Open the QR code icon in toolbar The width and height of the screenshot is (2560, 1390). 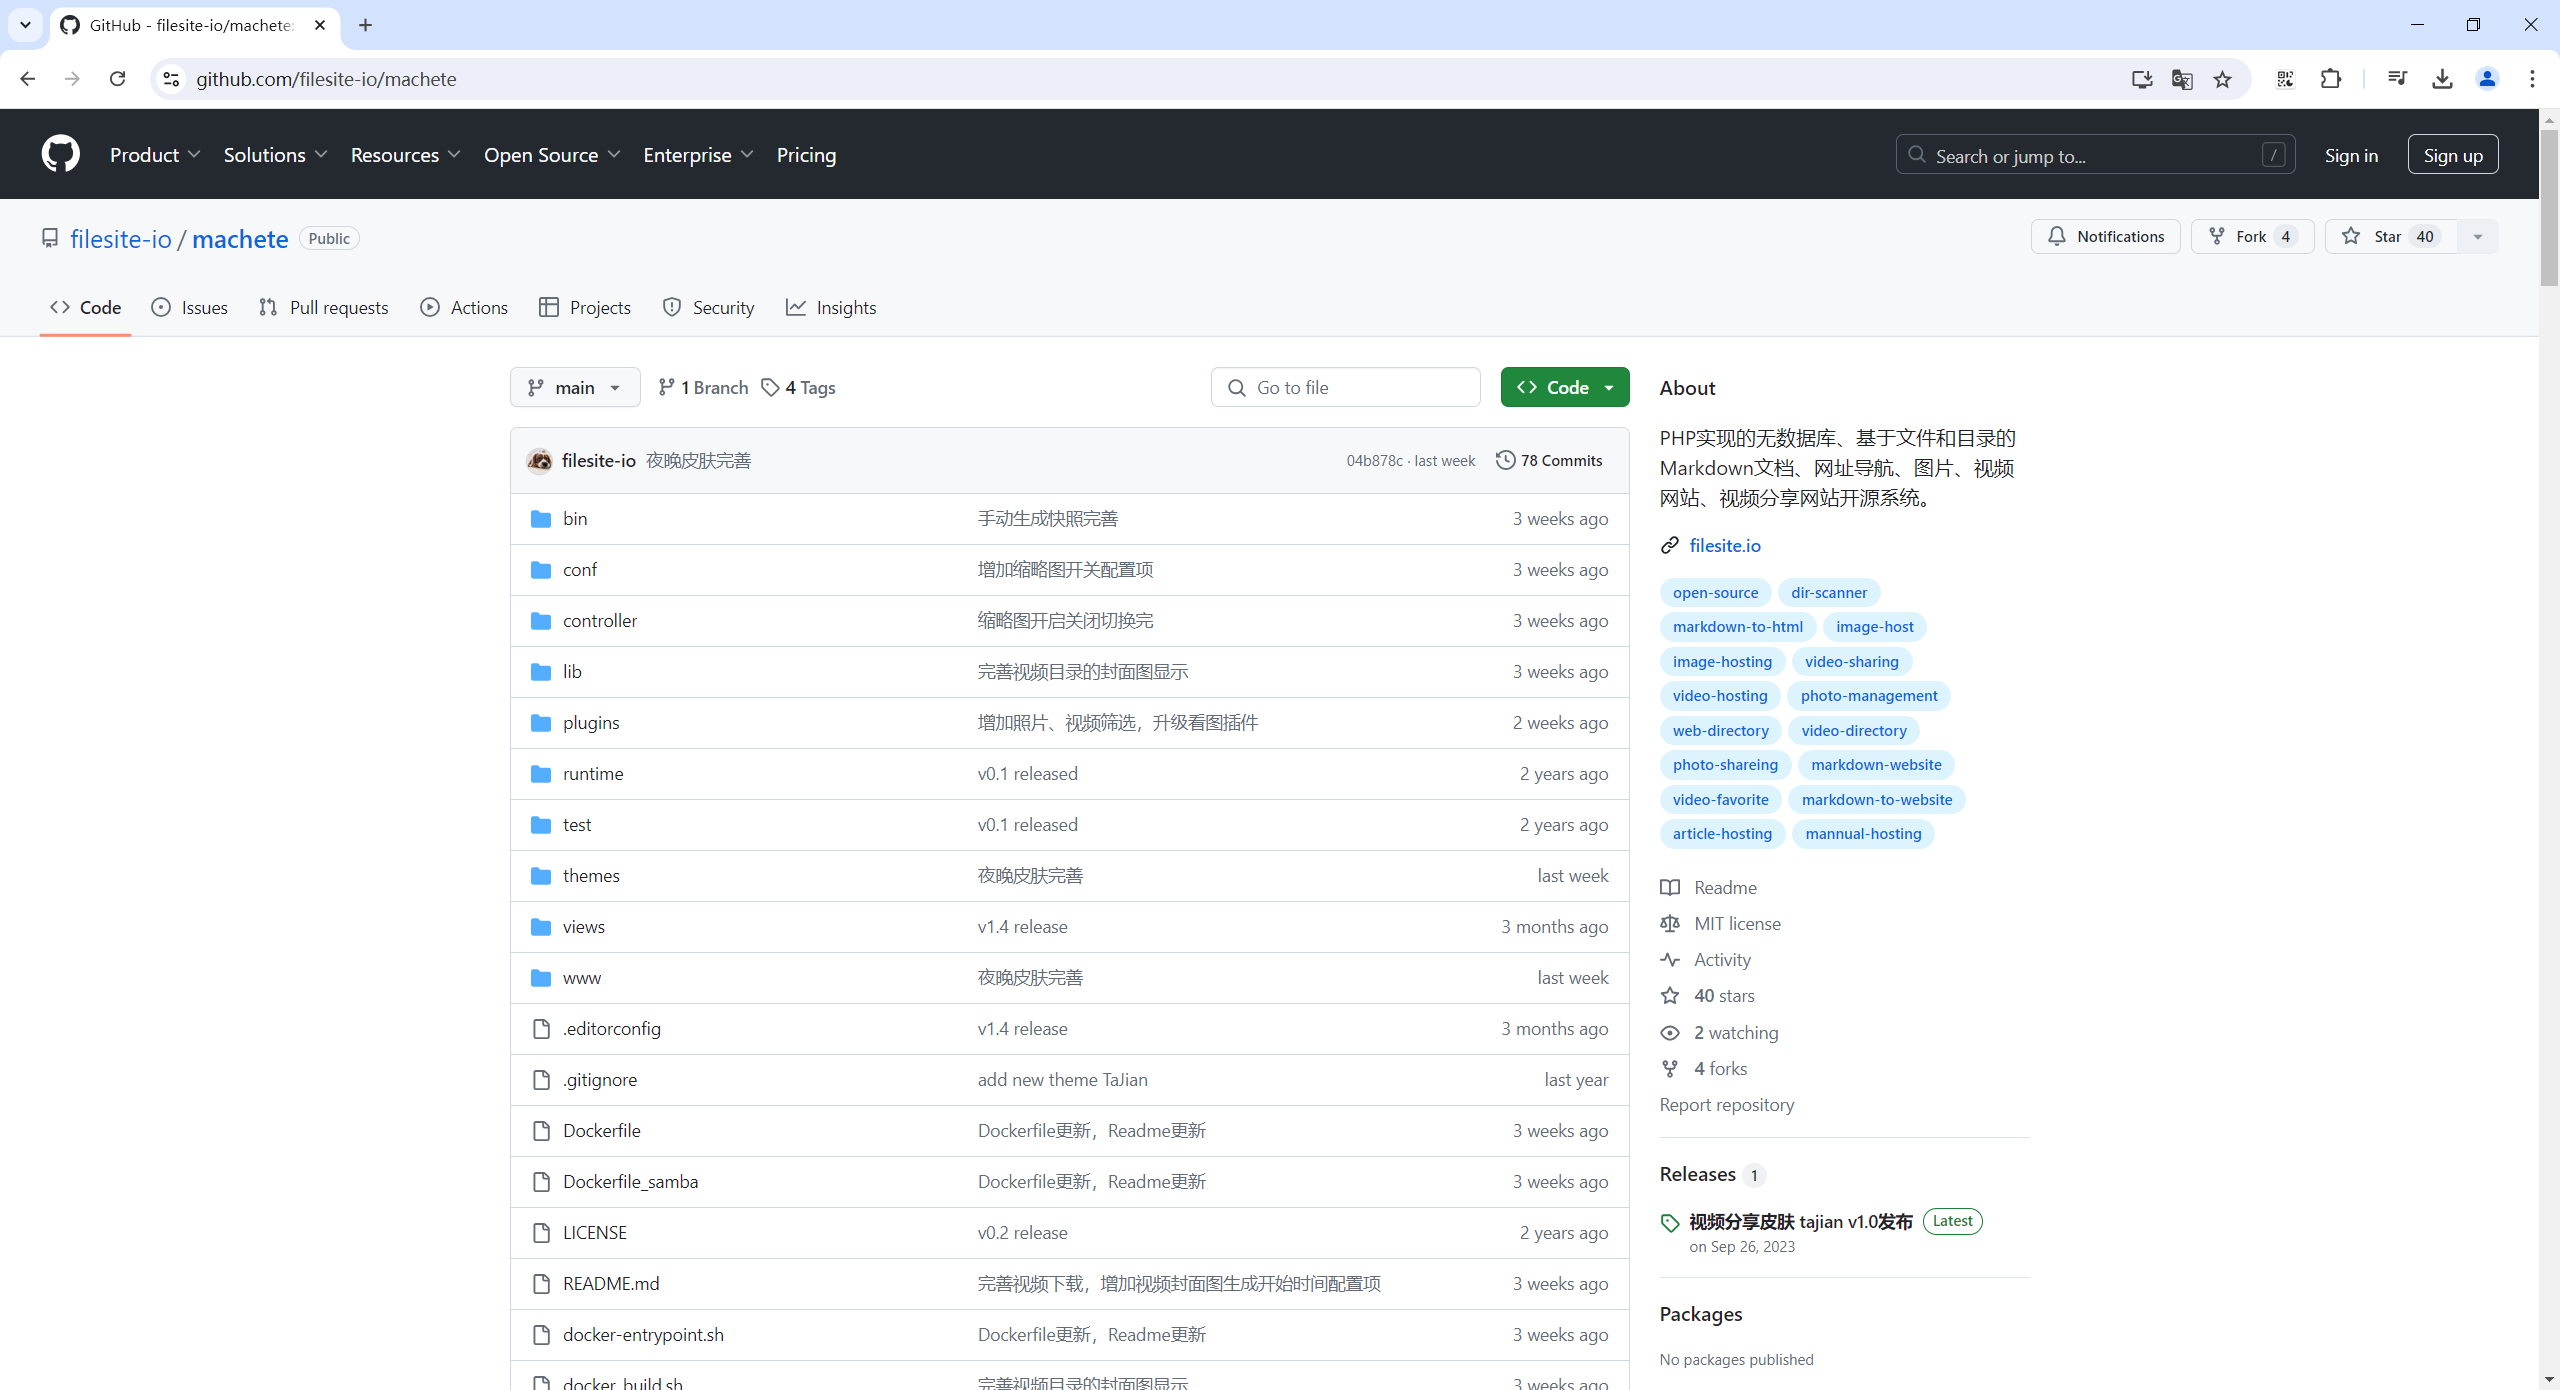click(x=2285, y=79)
